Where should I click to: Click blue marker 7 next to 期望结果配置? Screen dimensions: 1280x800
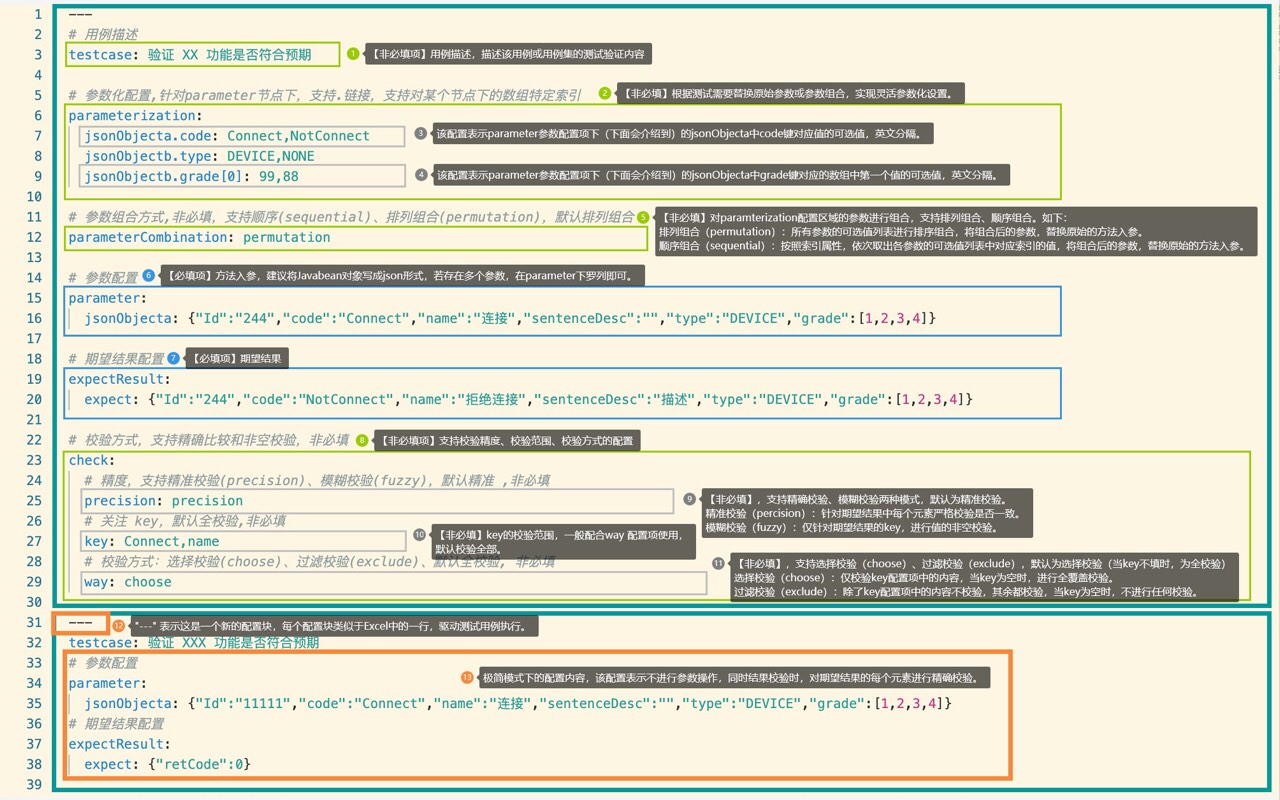click(x=174, y=357)
